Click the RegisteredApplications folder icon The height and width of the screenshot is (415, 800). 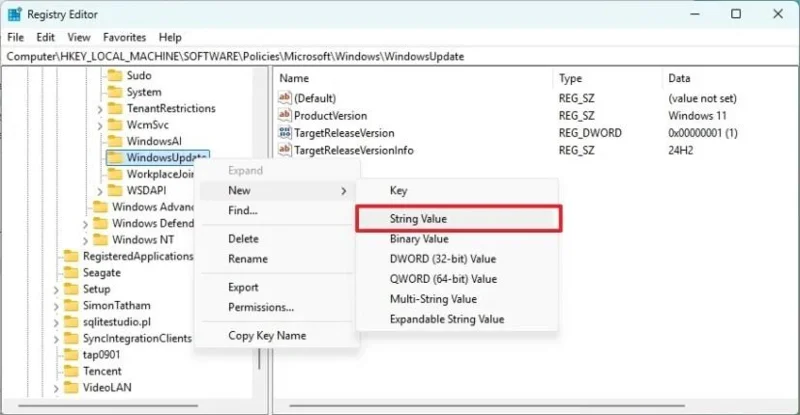tap(71, 256)
